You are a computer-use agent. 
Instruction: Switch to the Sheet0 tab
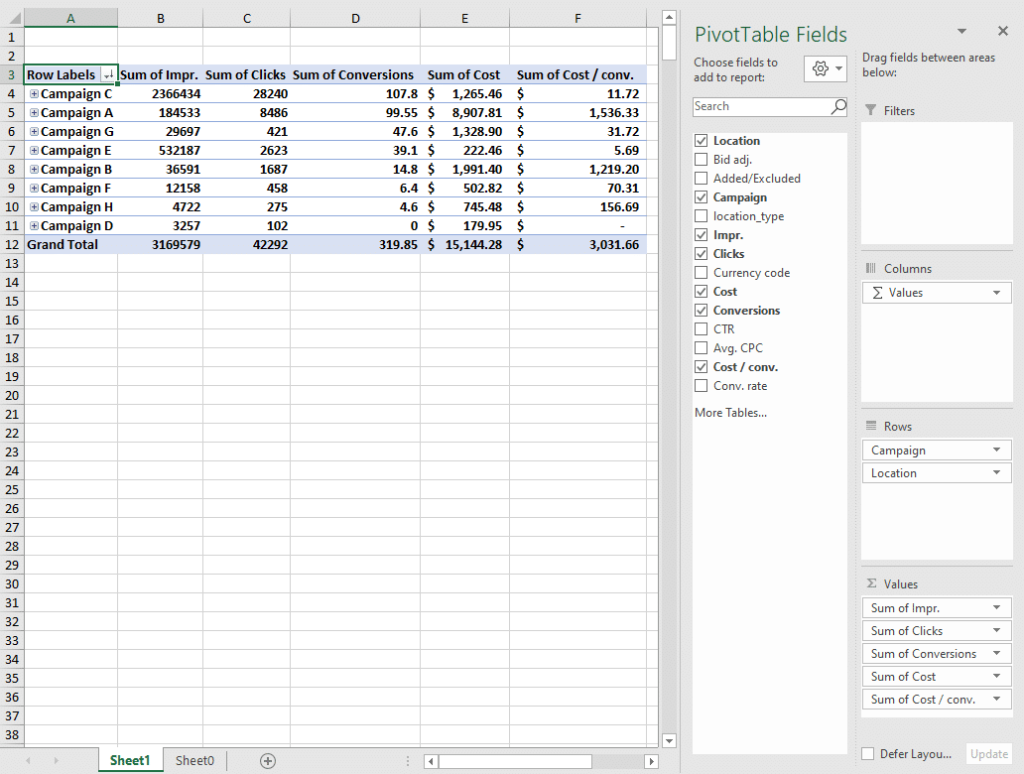[x=194, y=761]
